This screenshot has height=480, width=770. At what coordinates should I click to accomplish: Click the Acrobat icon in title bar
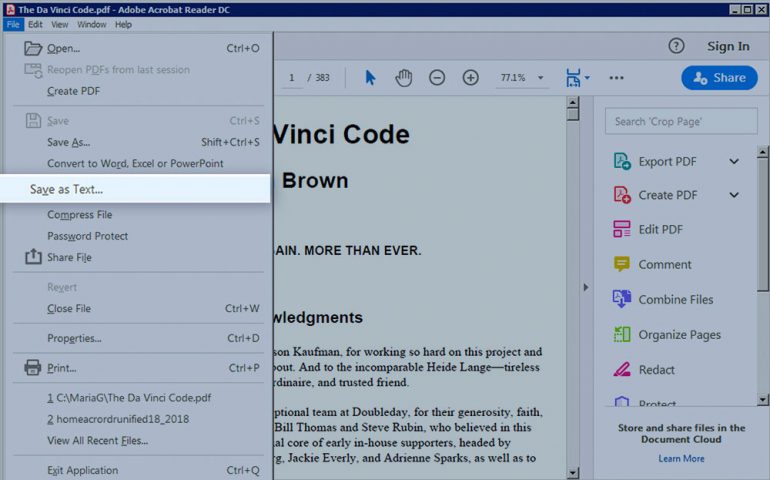9,9
